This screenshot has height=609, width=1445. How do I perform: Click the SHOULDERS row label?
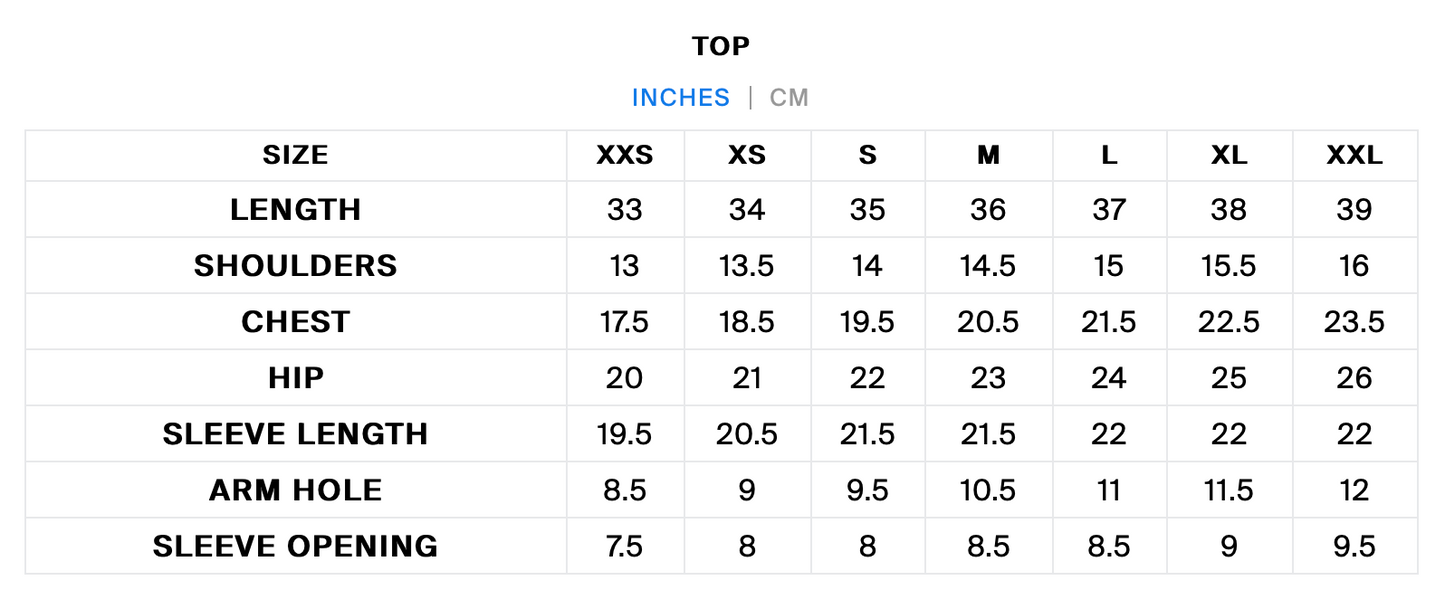pos(296,266)
